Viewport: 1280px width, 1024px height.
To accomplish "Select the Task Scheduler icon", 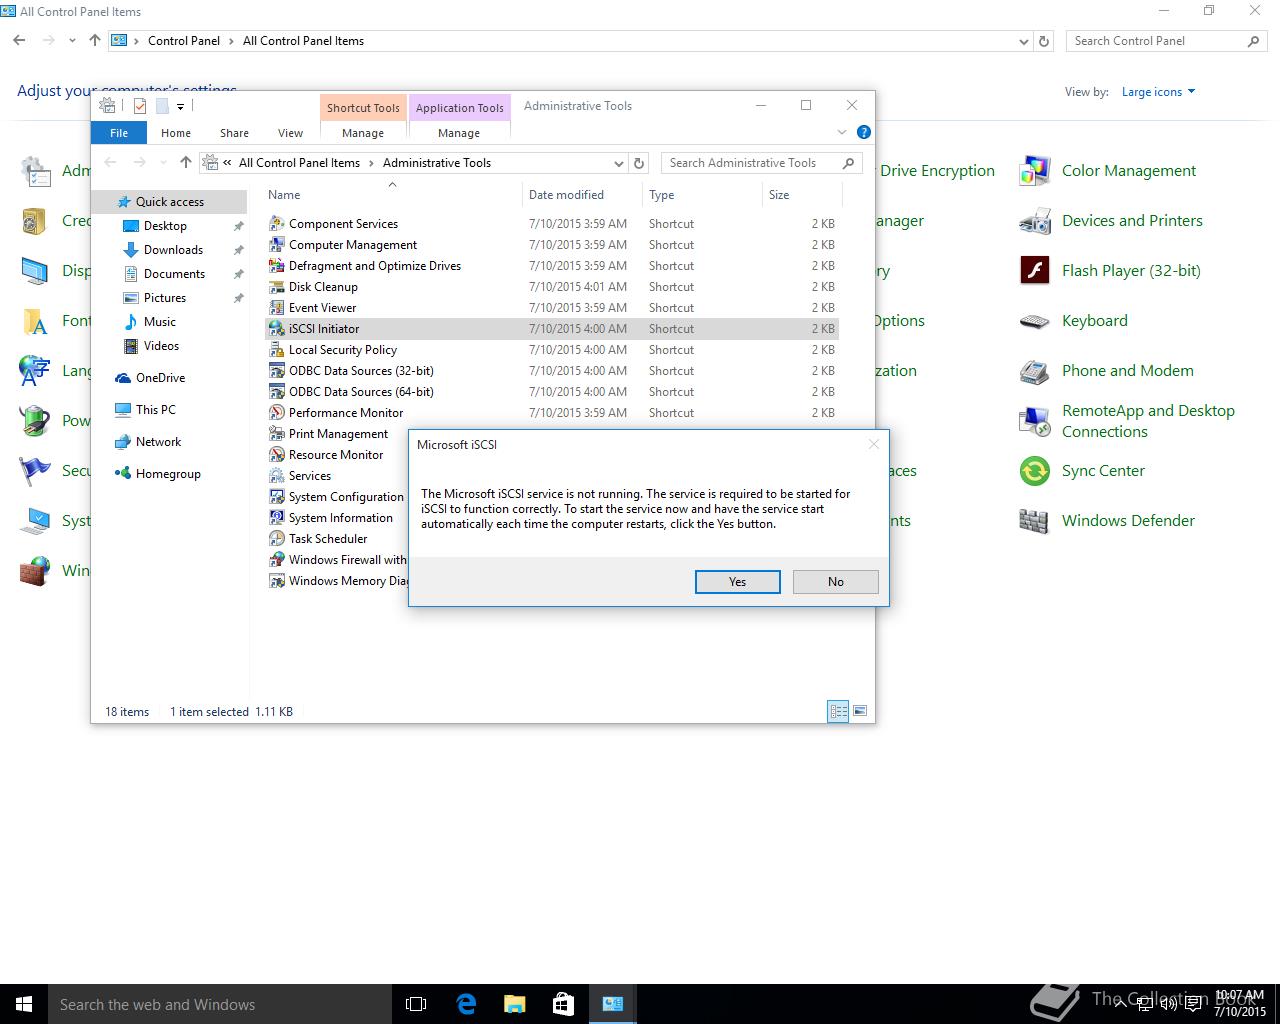I will coord(277,539).
